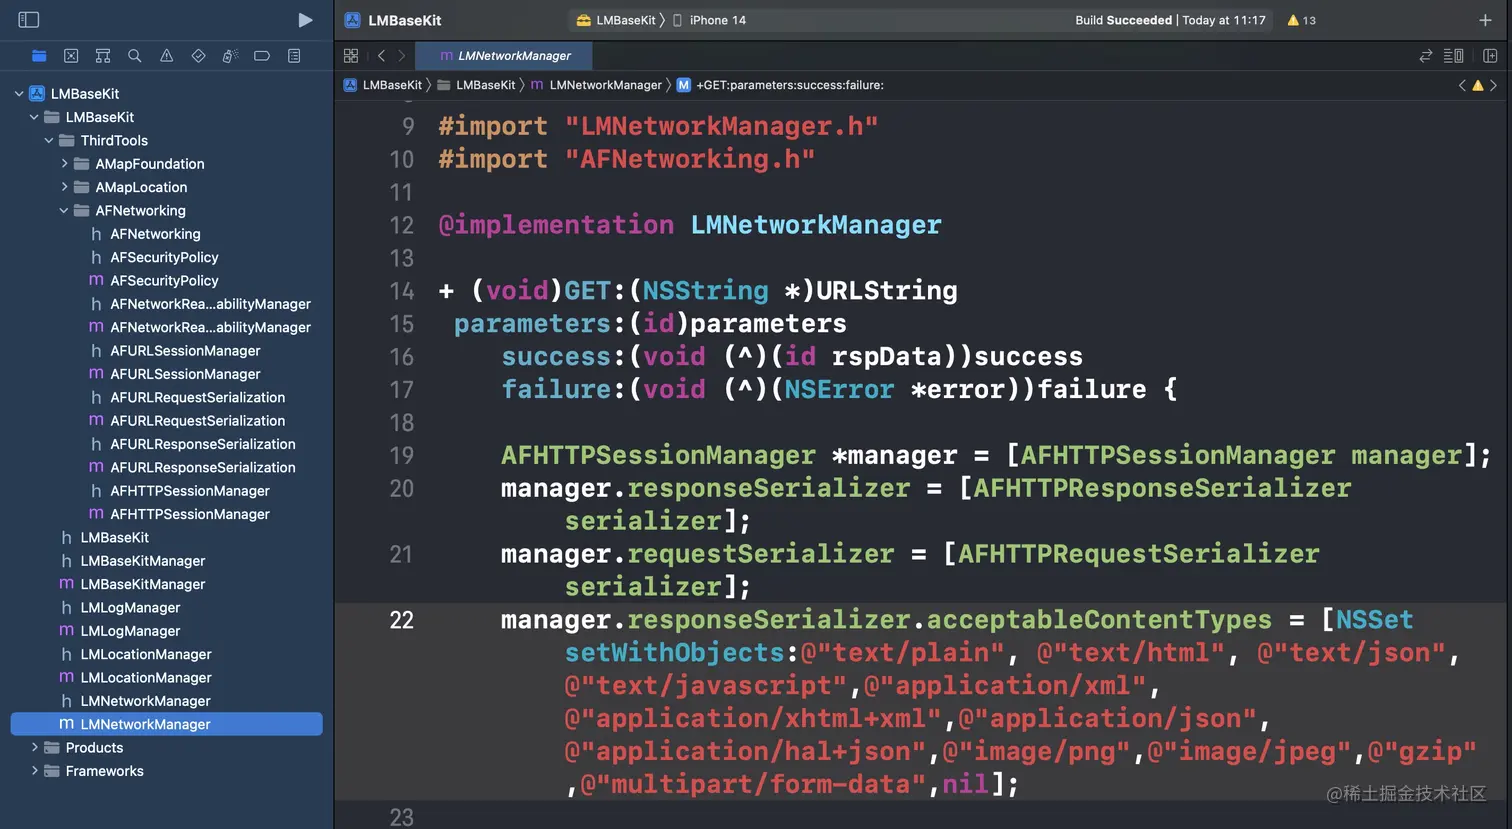Open the +GET:parameters:success:failure: method breadcrumb

point(780,85)
